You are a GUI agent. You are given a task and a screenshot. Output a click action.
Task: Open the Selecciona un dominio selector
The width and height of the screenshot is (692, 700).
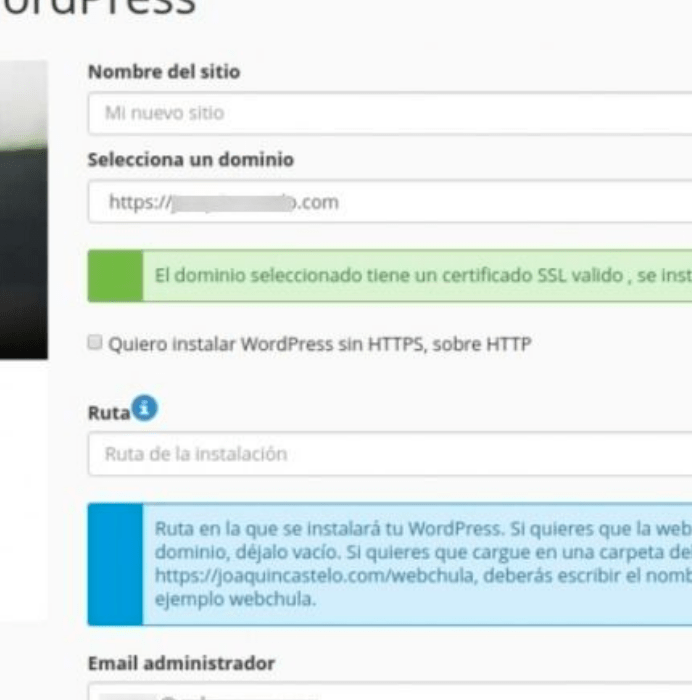tap(390, 202)
